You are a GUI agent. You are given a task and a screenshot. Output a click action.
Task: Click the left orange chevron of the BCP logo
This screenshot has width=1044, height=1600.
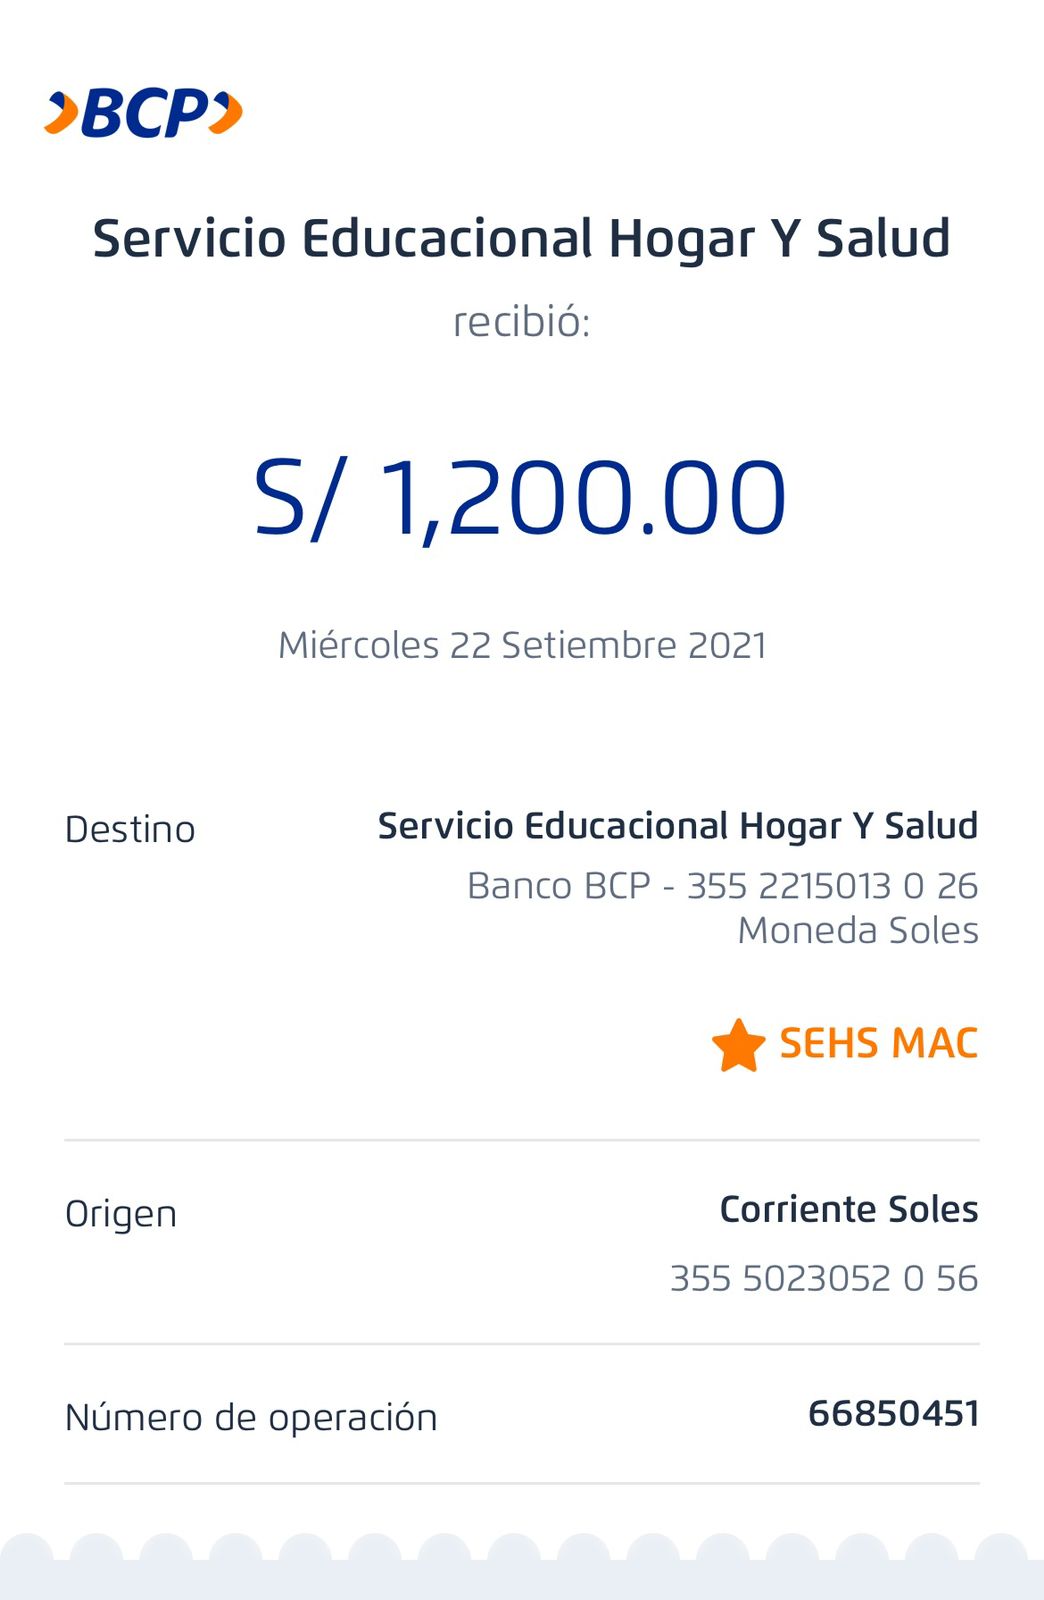tap(62, 113)
